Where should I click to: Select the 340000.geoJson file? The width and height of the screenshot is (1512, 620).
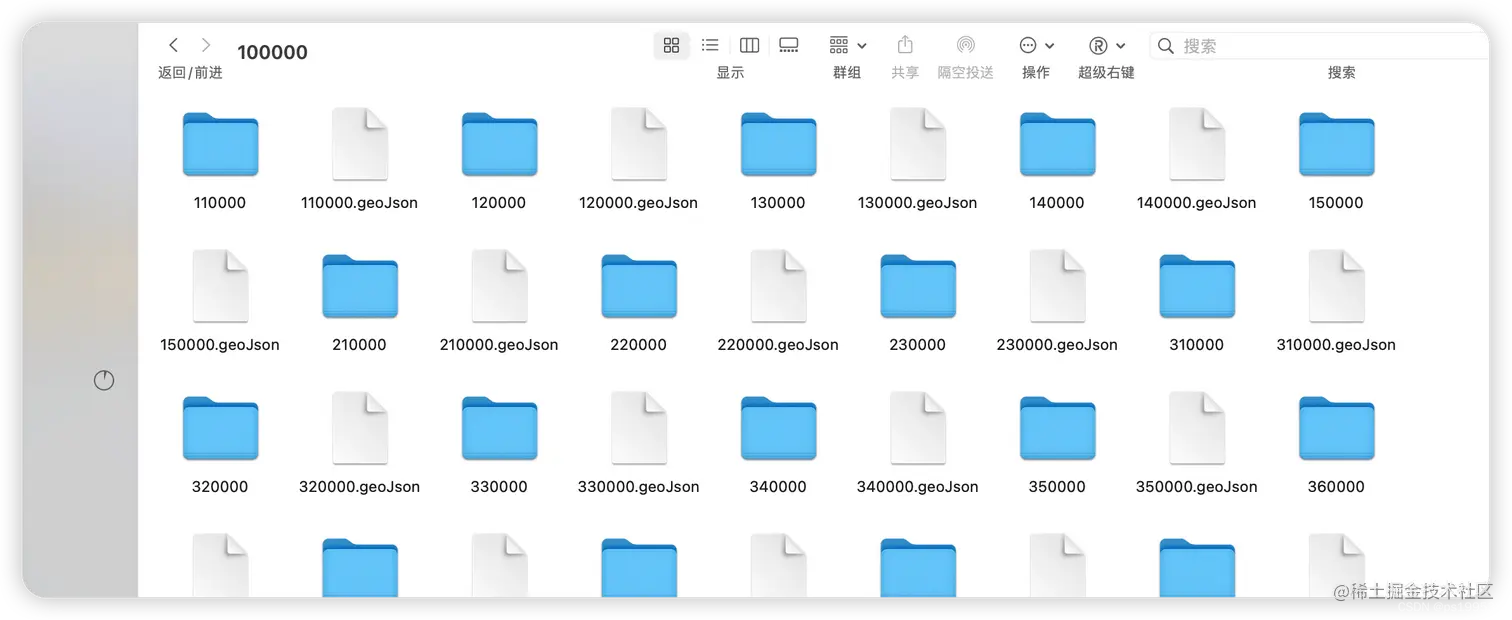(x=918, y=429)
